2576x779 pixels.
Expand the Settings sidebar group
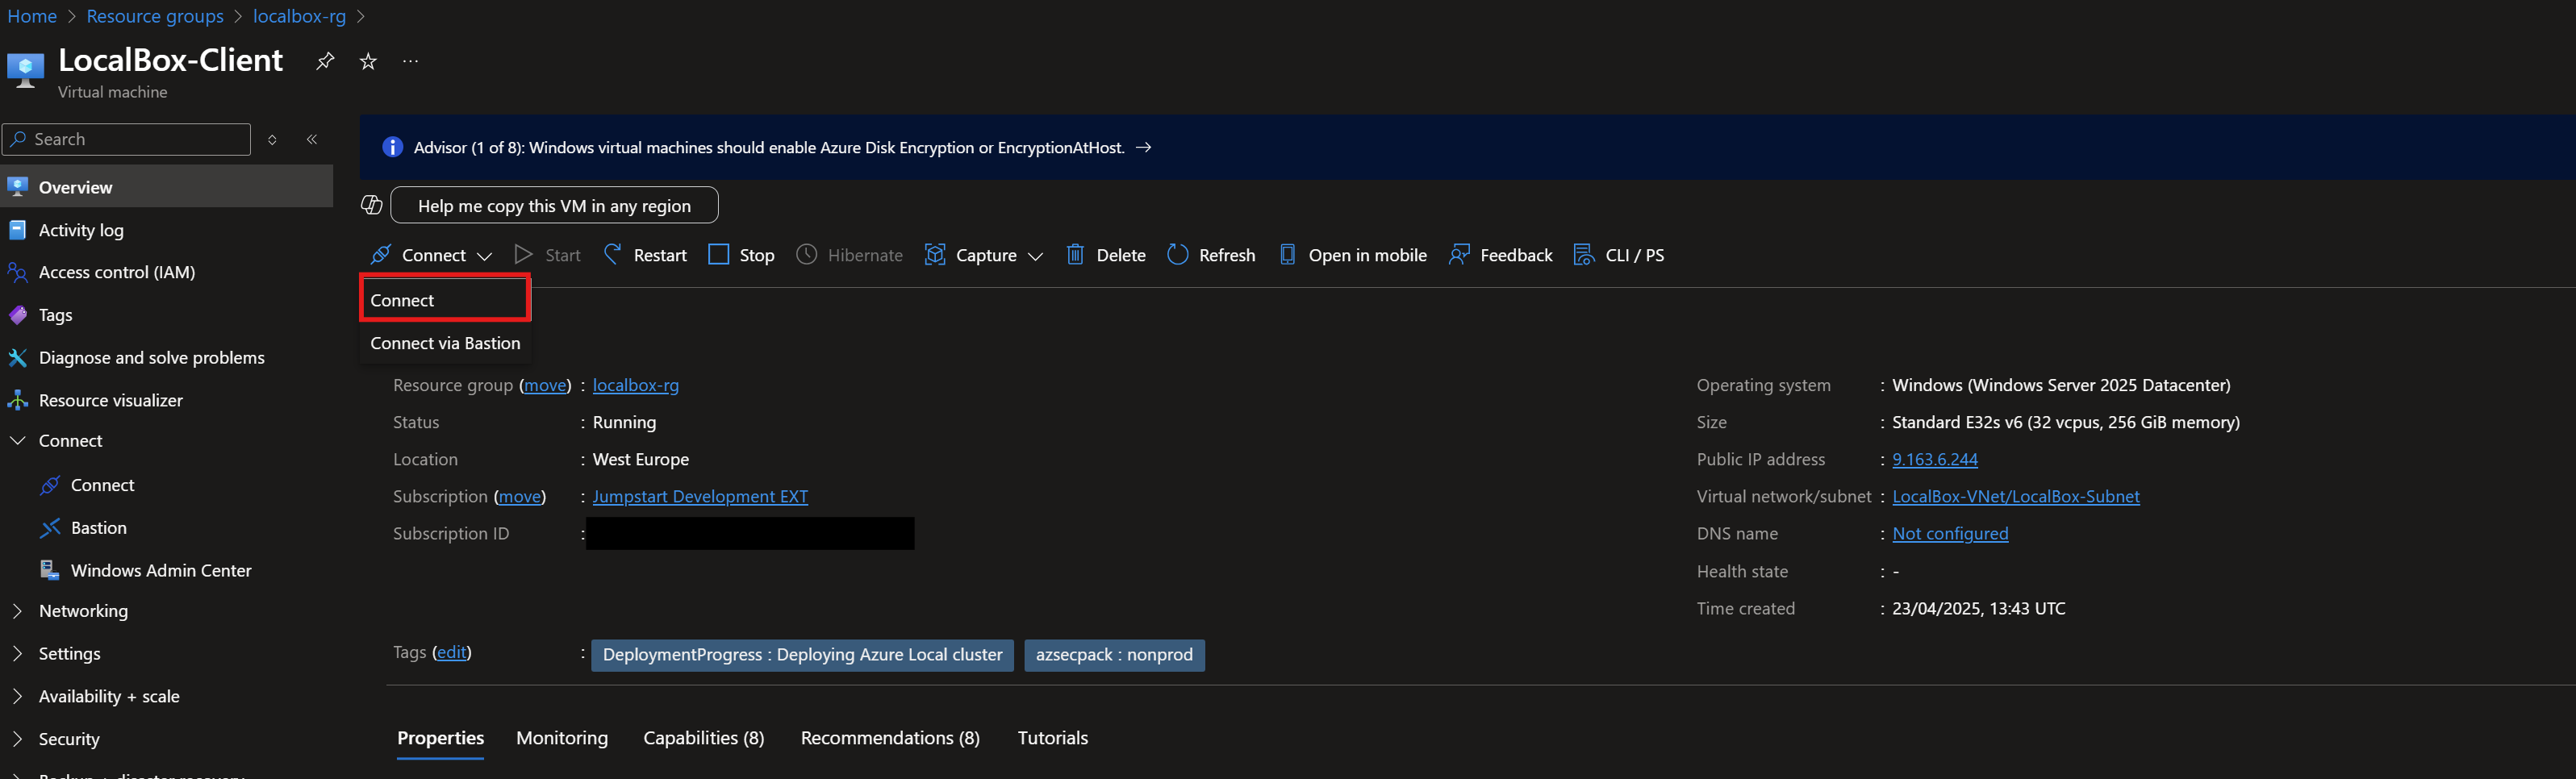point(17,654)
